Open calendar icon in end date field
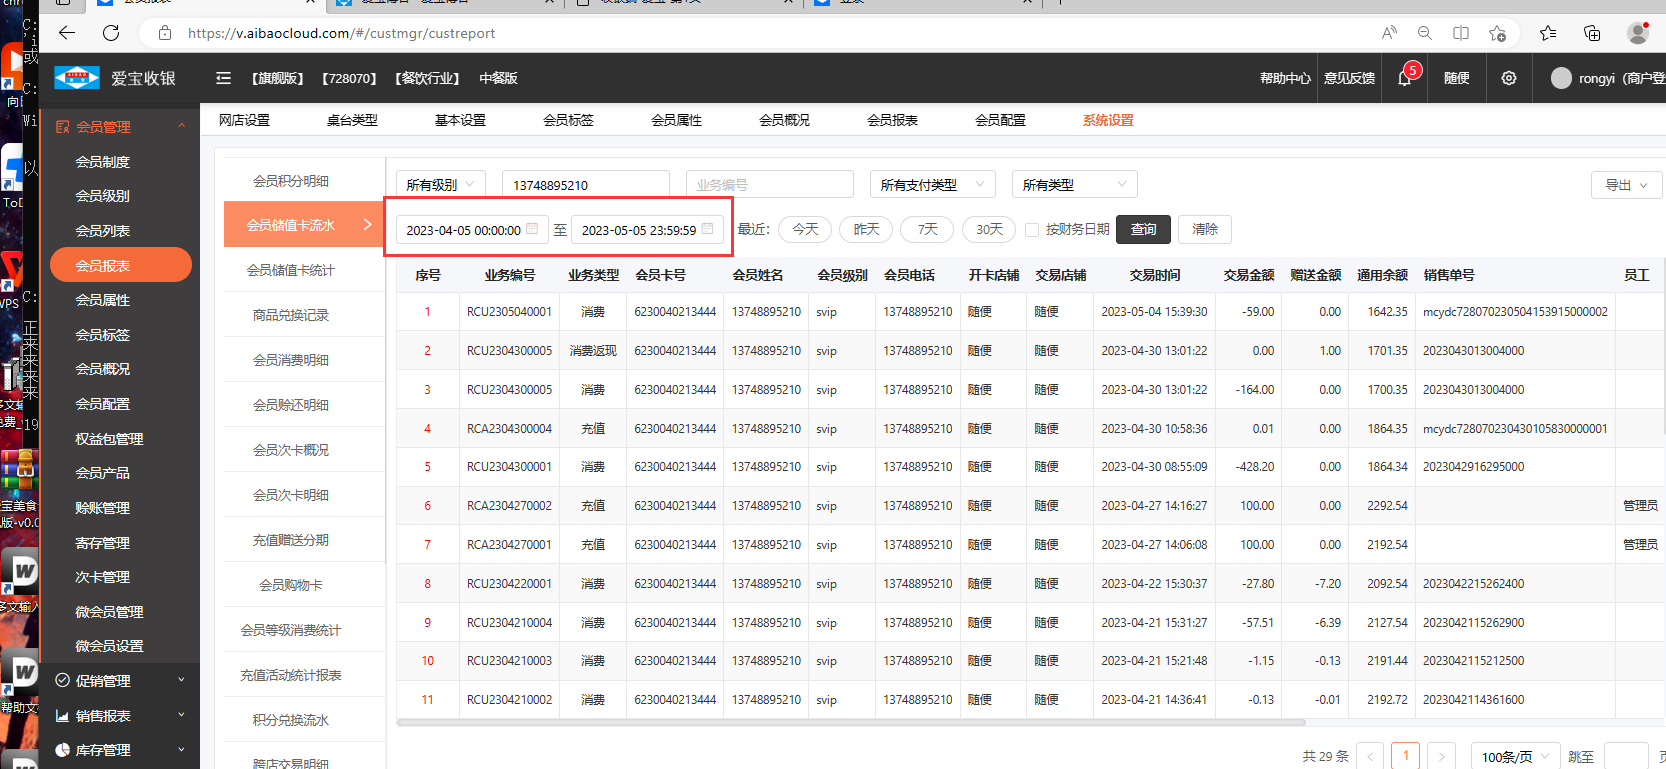1666x769 pixels. [708, 229]
